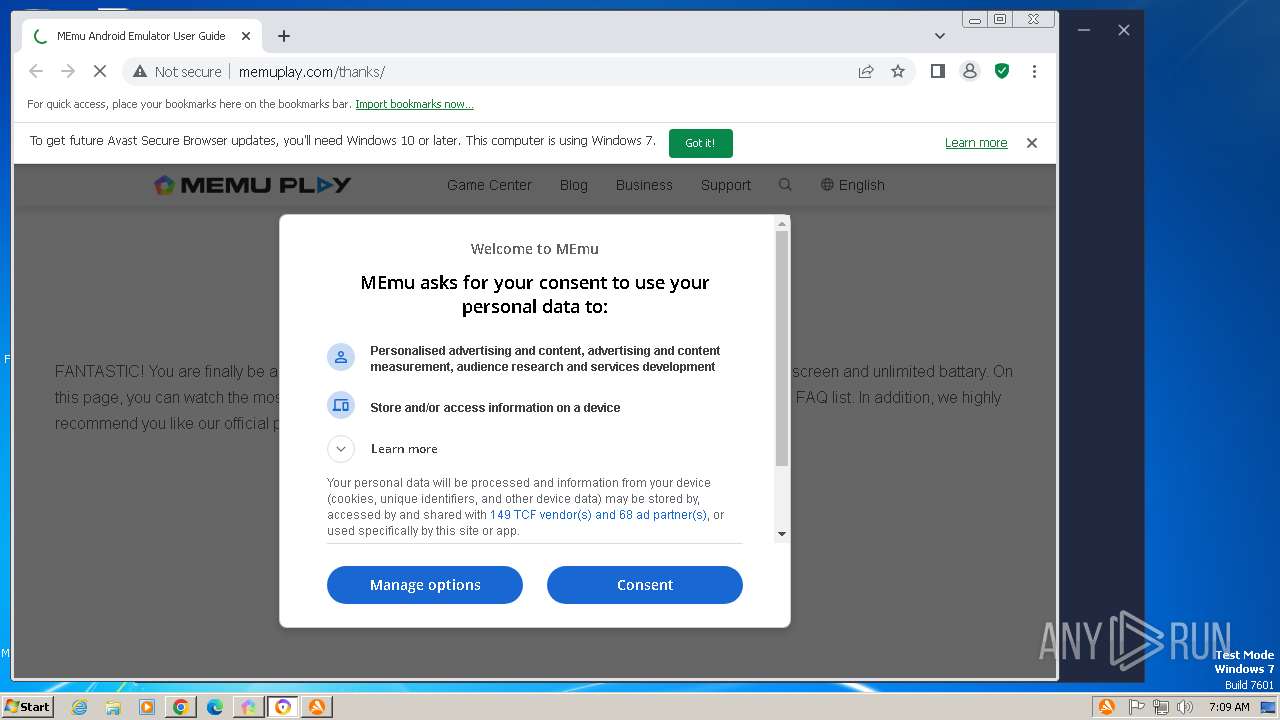Open the Business menu item
1280x720 pixels.
(x=644, y=185)
